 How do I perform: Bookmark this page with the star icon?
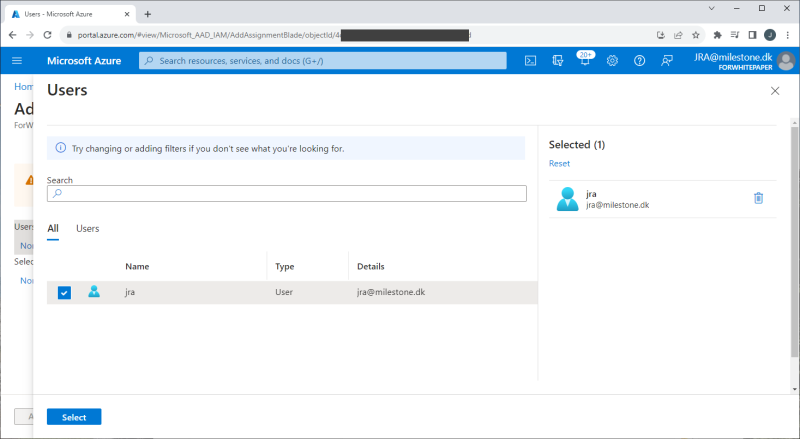point(697,35)
